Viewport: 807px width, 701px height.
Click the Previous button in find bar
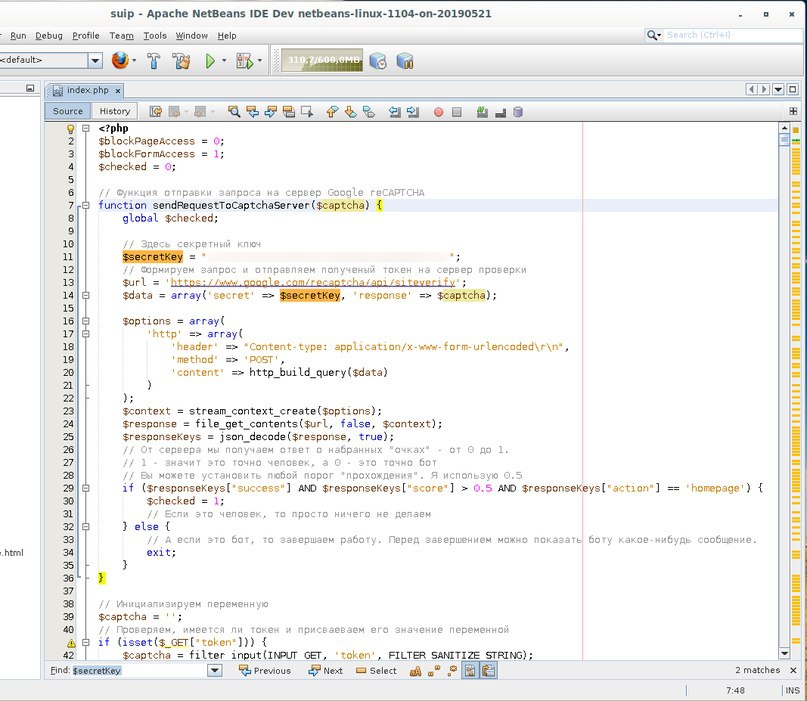[265, 671]
